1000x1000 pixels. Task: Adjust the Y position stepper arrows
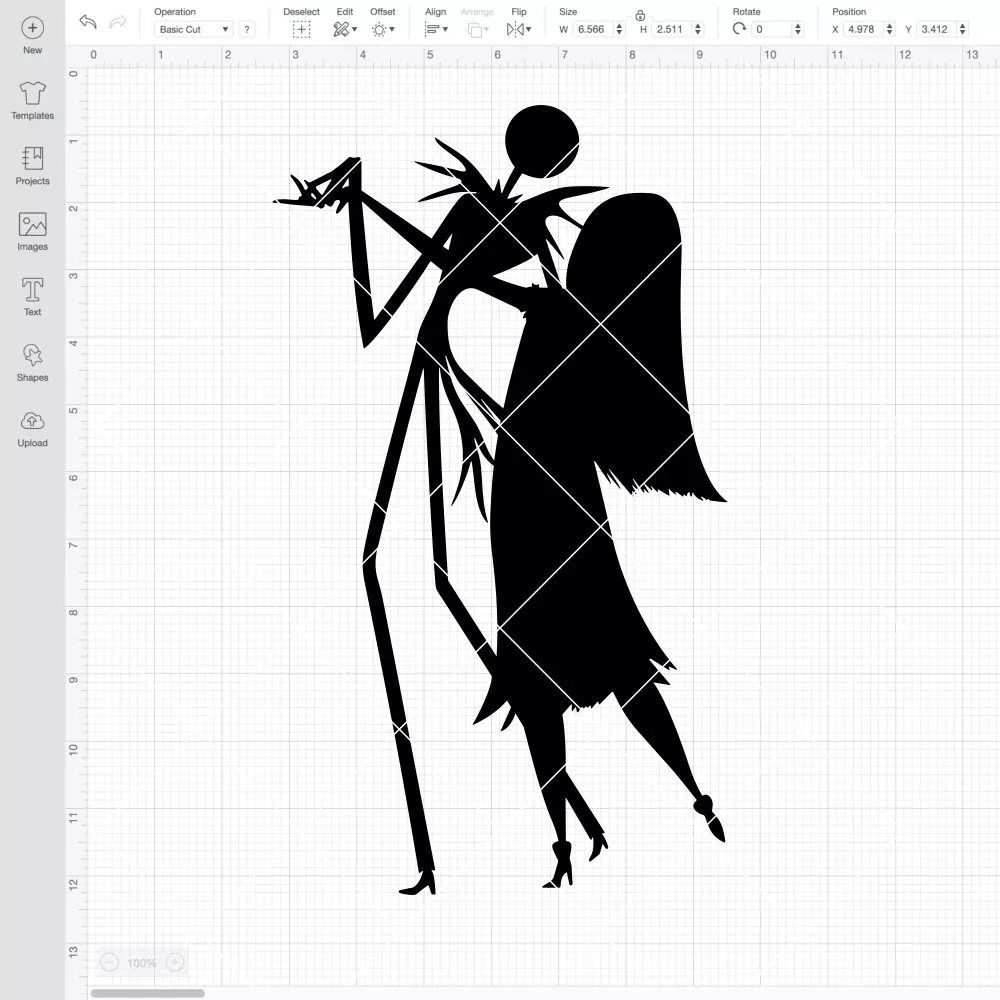pos(963,29)
